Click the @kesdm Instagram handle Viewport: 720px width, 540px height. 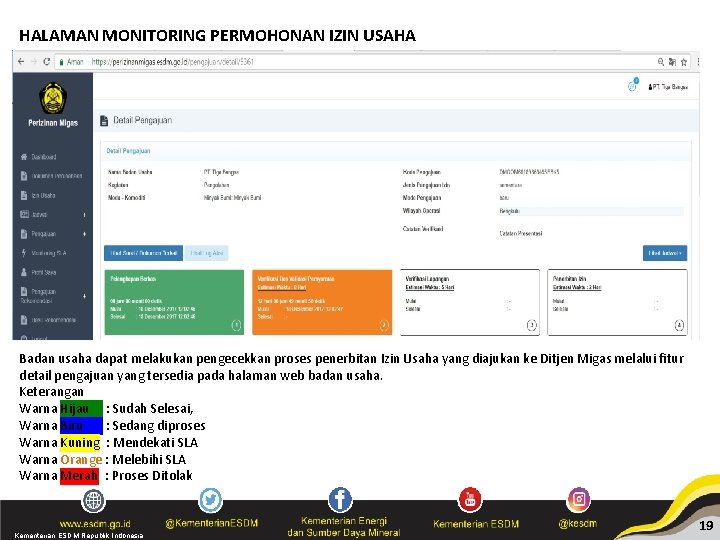tap(578, 523)
